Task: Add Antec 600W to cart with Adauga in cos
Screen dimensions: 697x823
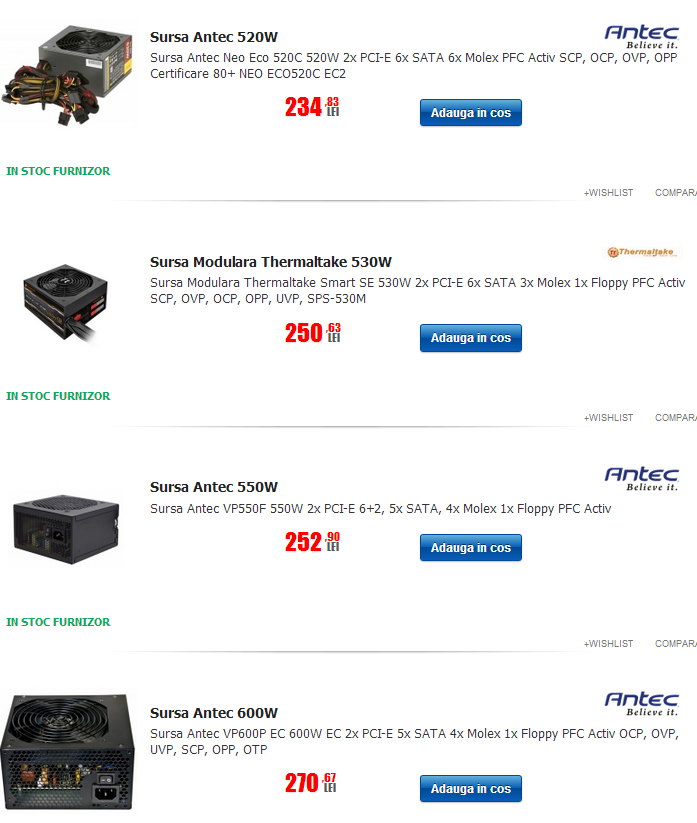Action: coord(471,789)
